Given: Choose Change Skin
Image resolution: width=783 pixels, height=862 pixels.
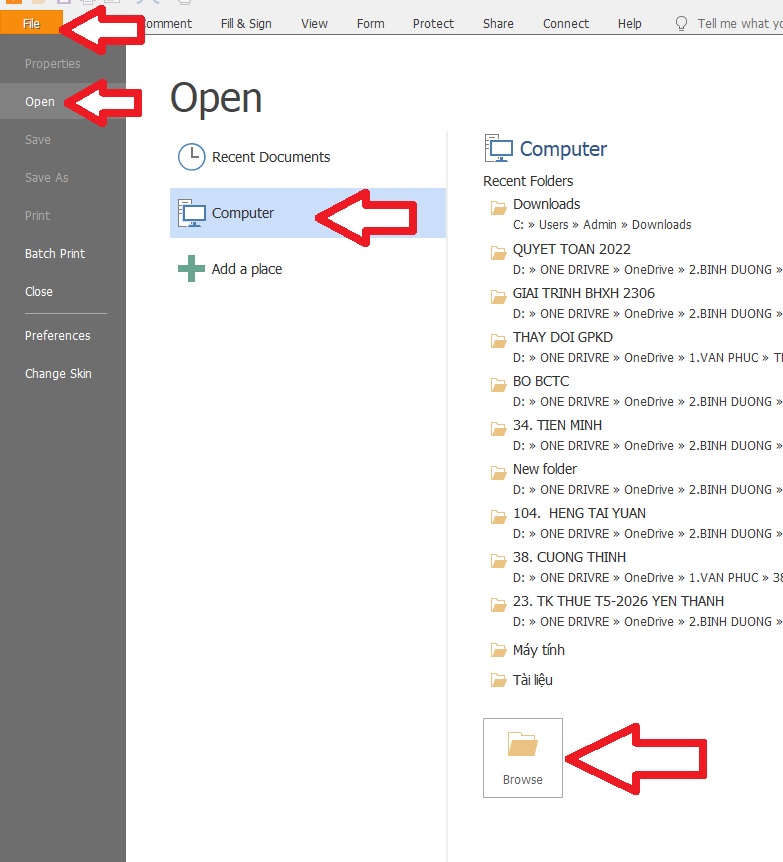Looking at the screenshot, I should click(x=58, y=373).
